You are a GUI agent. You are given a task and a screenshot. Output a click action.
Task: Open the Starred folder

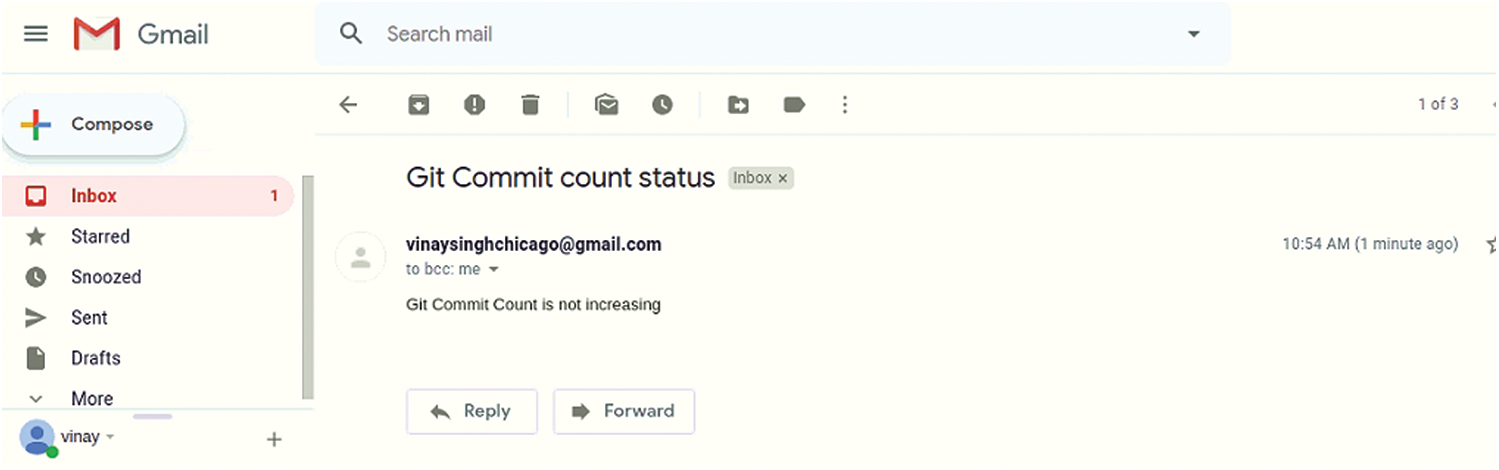pyautogui.click(x=100, y=237)
